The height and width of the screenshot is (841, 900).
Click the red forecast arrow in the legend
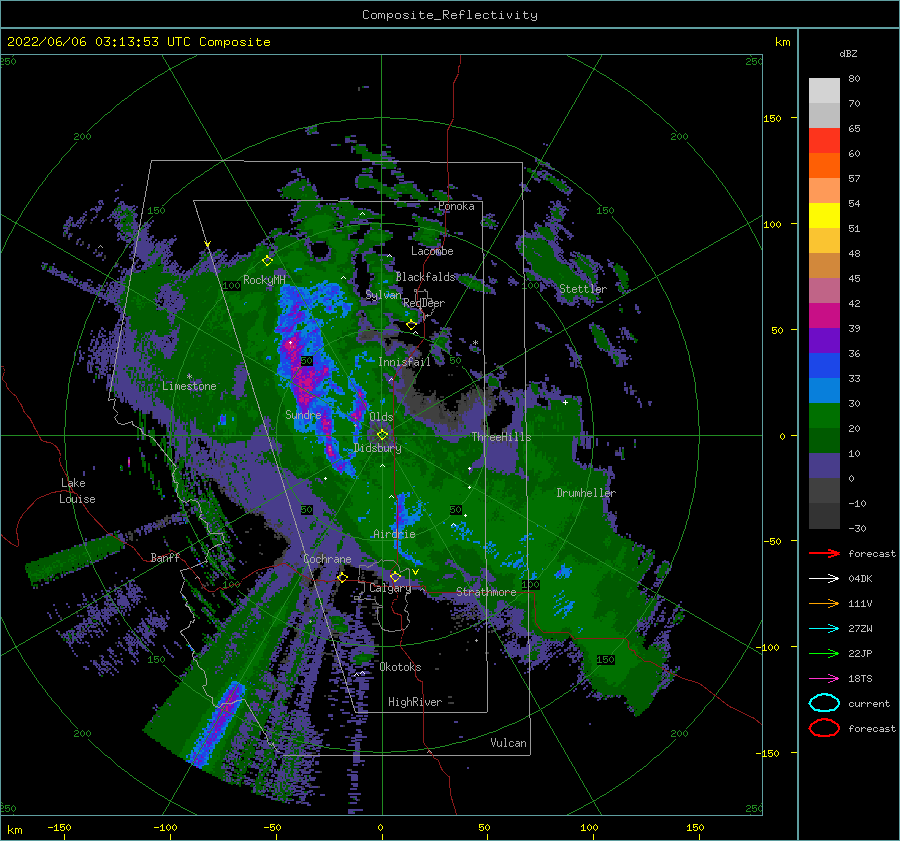tap(824, 553)
